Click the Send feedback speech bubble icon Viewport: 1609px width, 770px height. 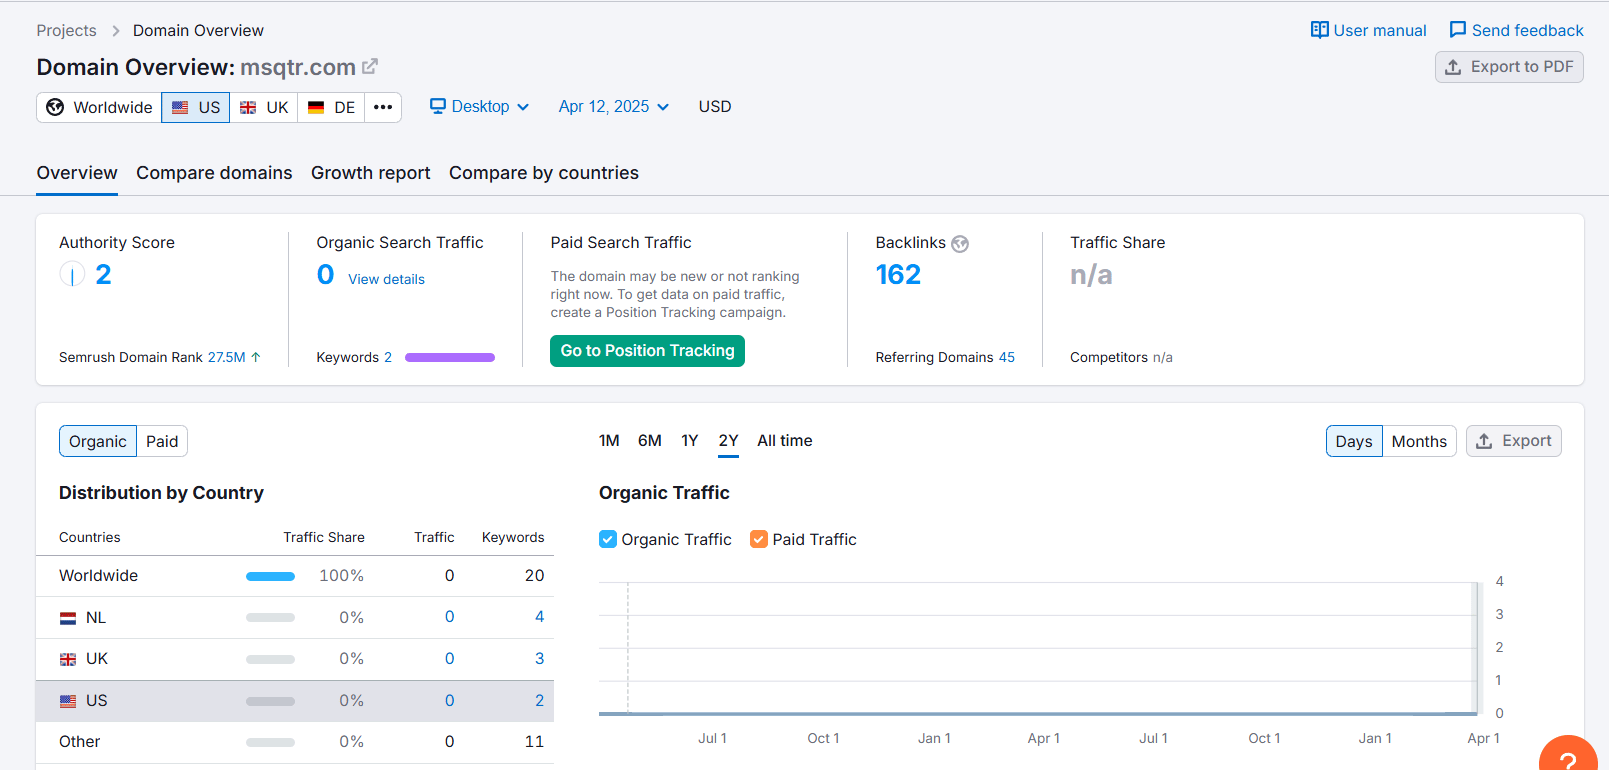click(1458, 30)
